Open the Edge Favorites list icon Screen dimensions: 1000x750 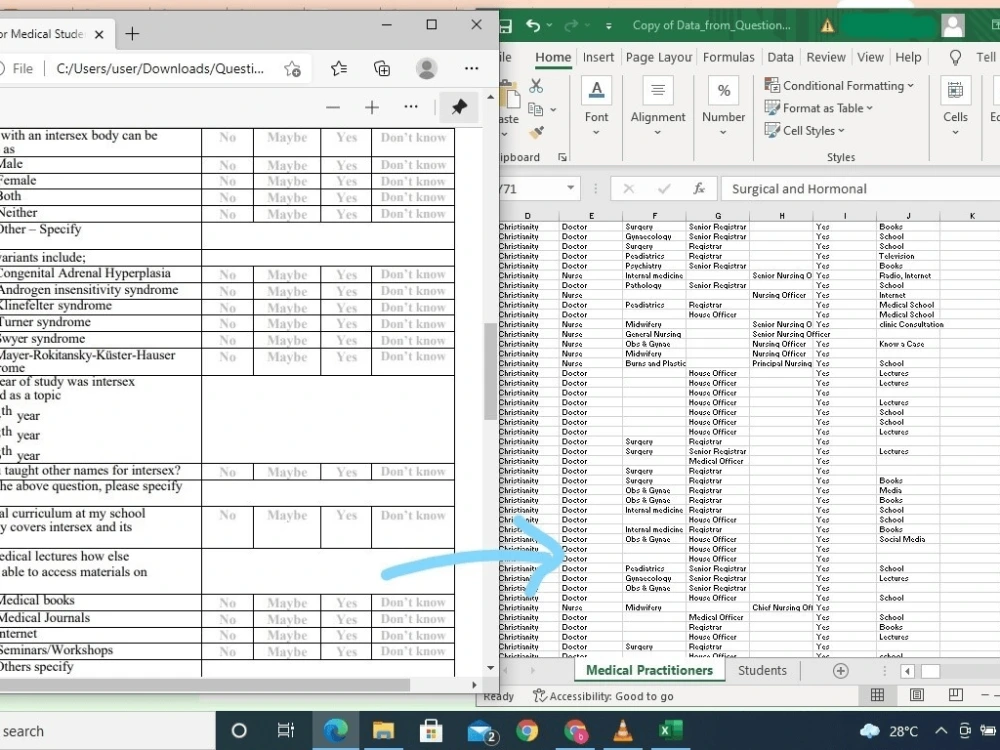coord(339,68)
